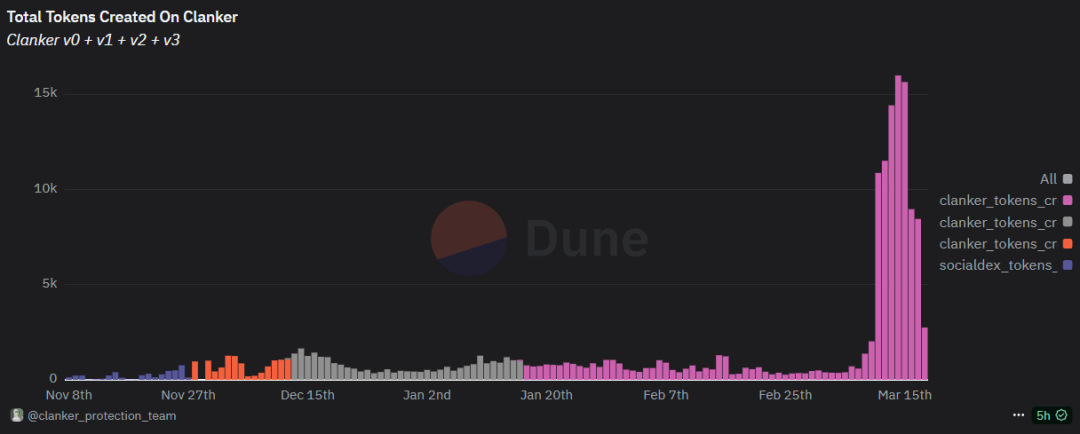Click the Jan 20th x-axis label
Image resolution: width=1080 pixels, height=434 pixels.
tap(545, 395)
